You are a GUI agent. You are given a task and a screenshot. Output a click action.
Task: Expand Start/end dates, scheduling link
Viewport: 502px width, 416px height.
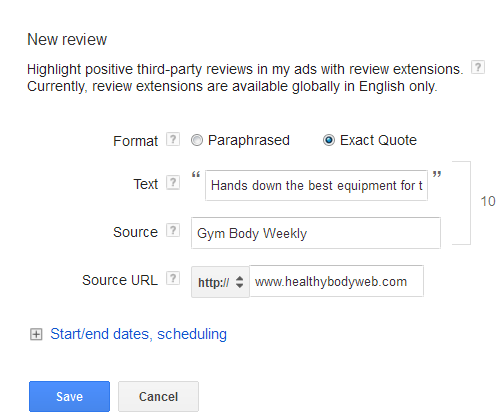pos(138,334)
